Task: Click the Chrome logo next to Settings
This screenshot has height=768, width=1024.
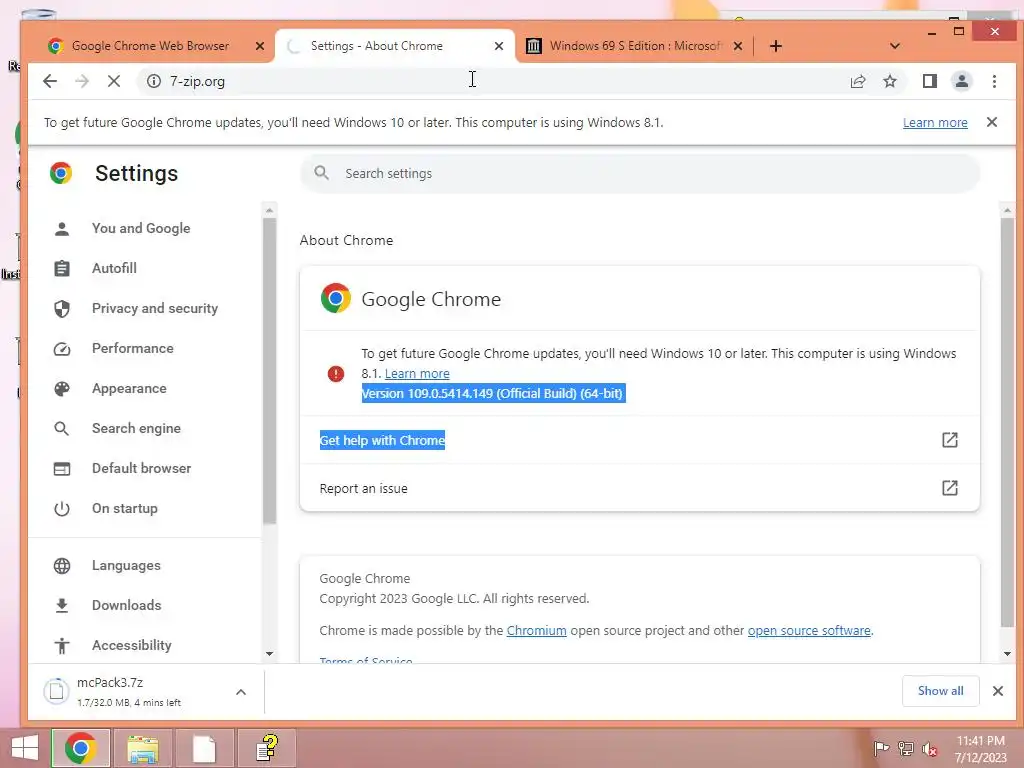Action: click(x=61, y=173)
